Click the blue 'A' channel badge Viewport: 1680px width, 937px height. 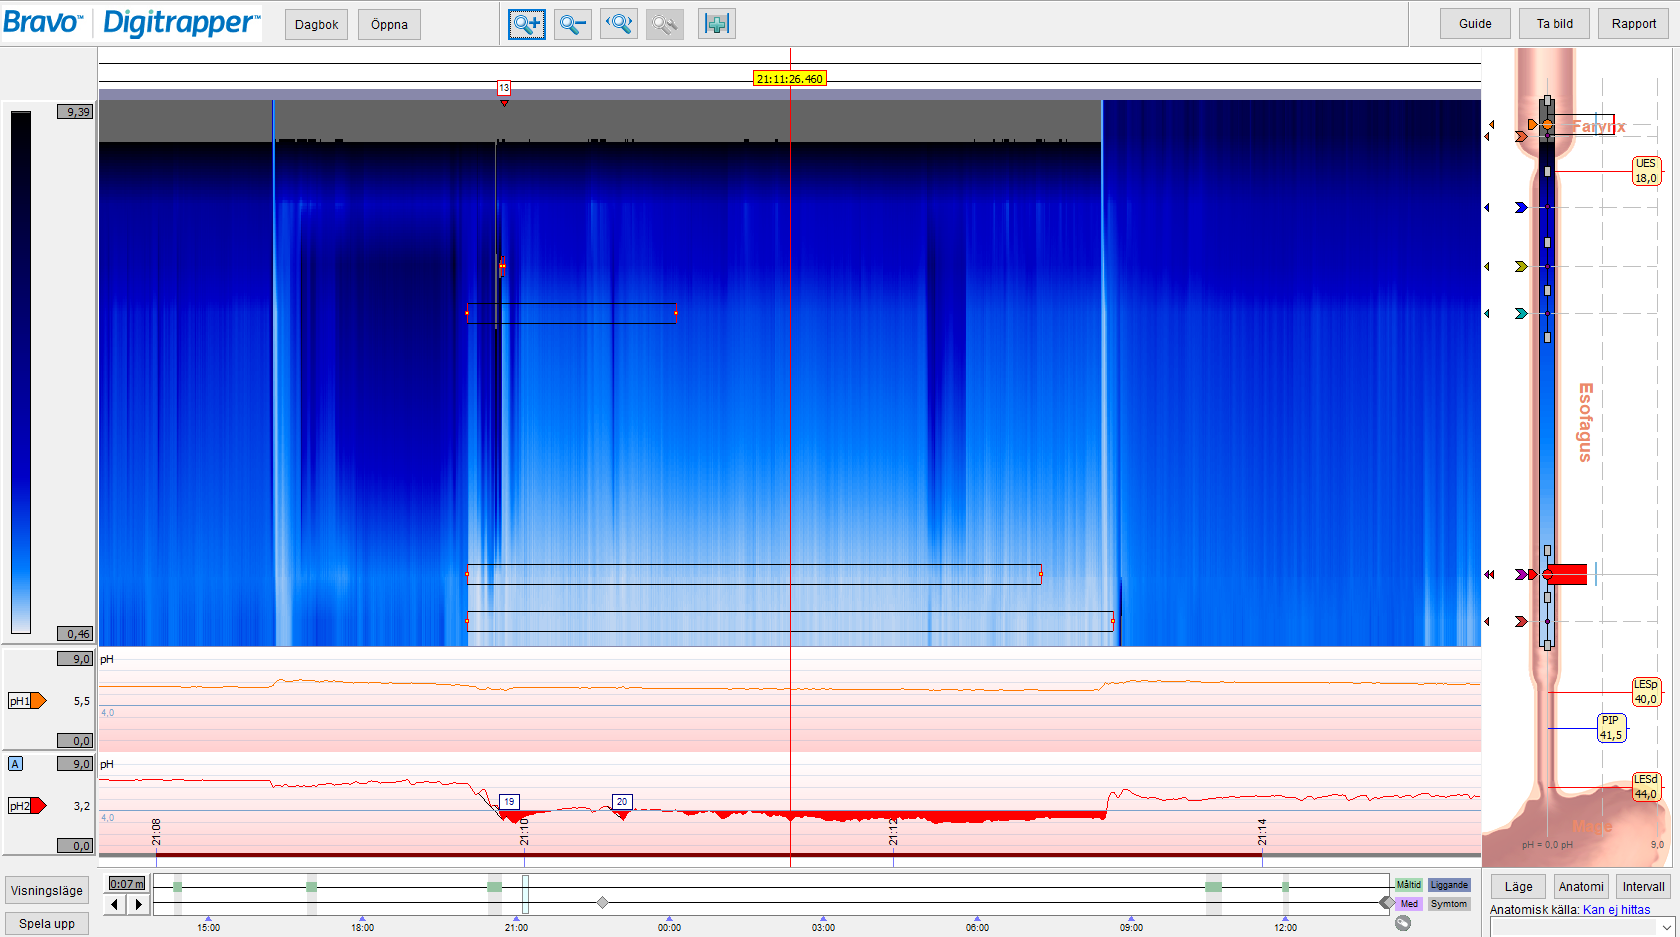tap(15, 764)
